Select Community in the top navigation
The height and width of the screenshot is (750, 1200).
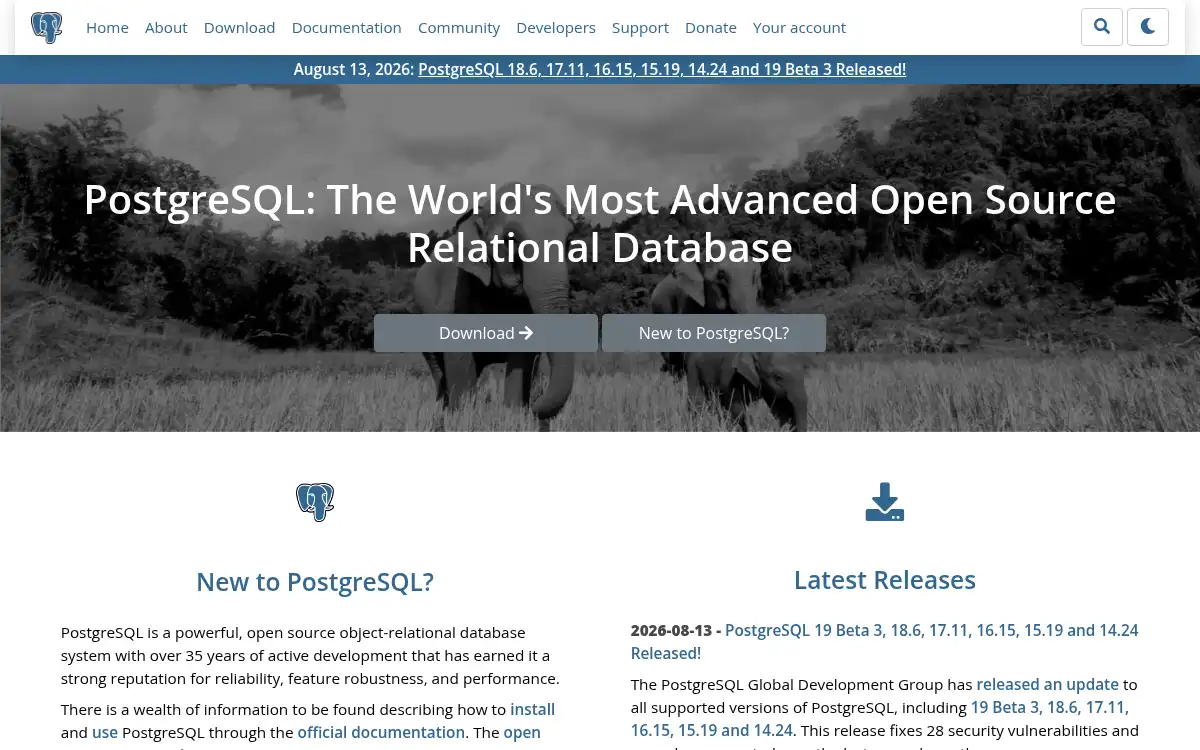click(x=459, y=27)
